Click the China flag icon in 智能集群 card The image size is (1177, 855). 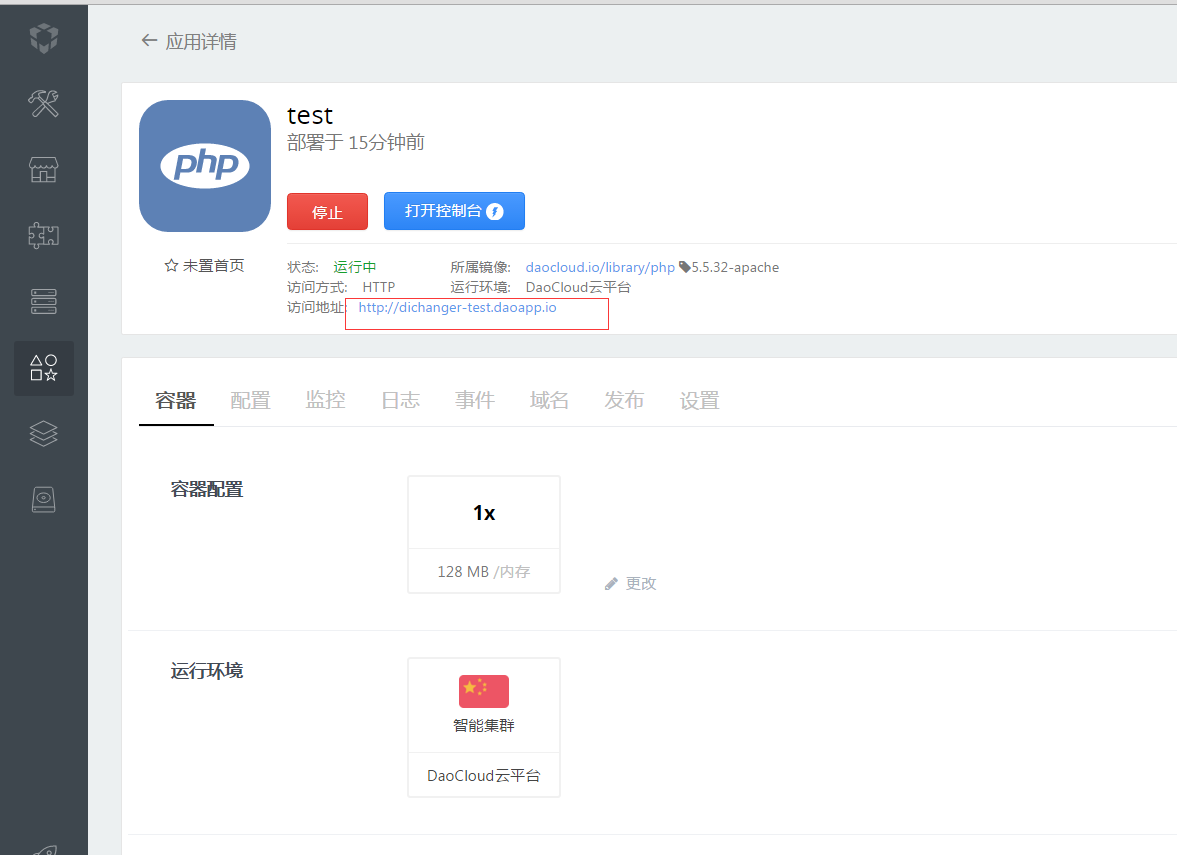484,691
